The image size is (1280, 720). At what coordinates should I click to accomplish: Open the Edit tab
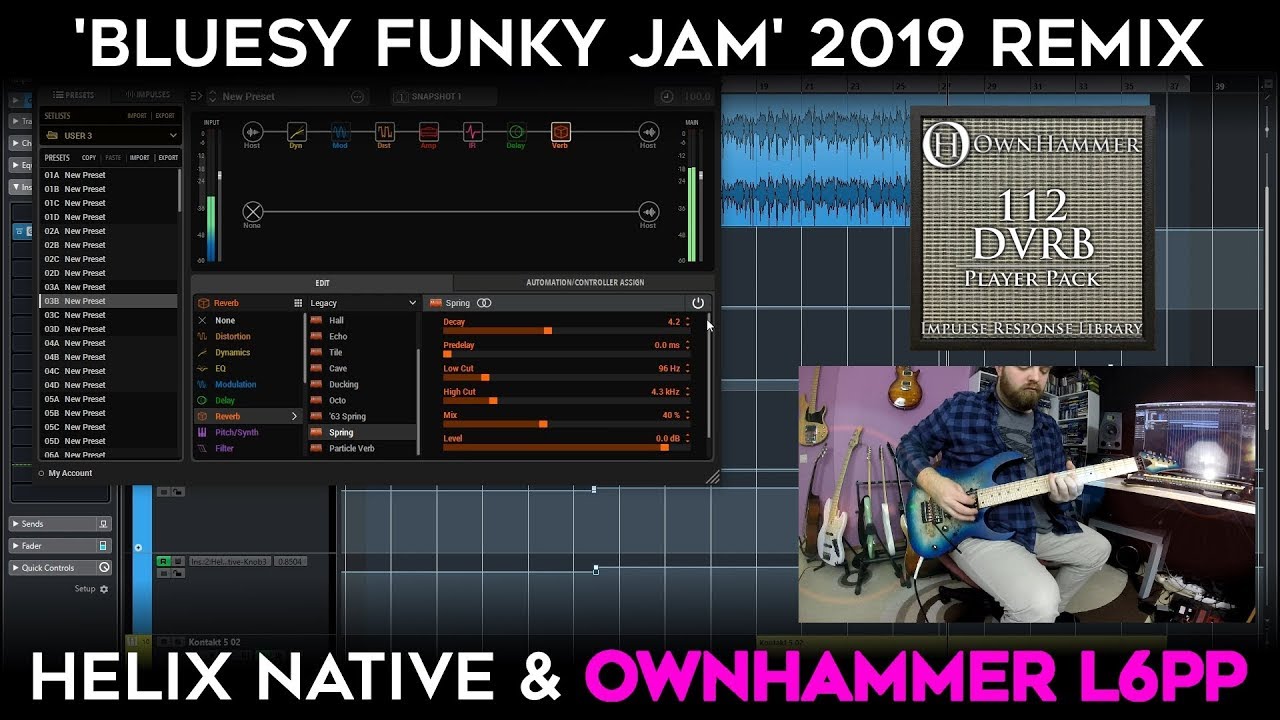(x=322, y=283)
